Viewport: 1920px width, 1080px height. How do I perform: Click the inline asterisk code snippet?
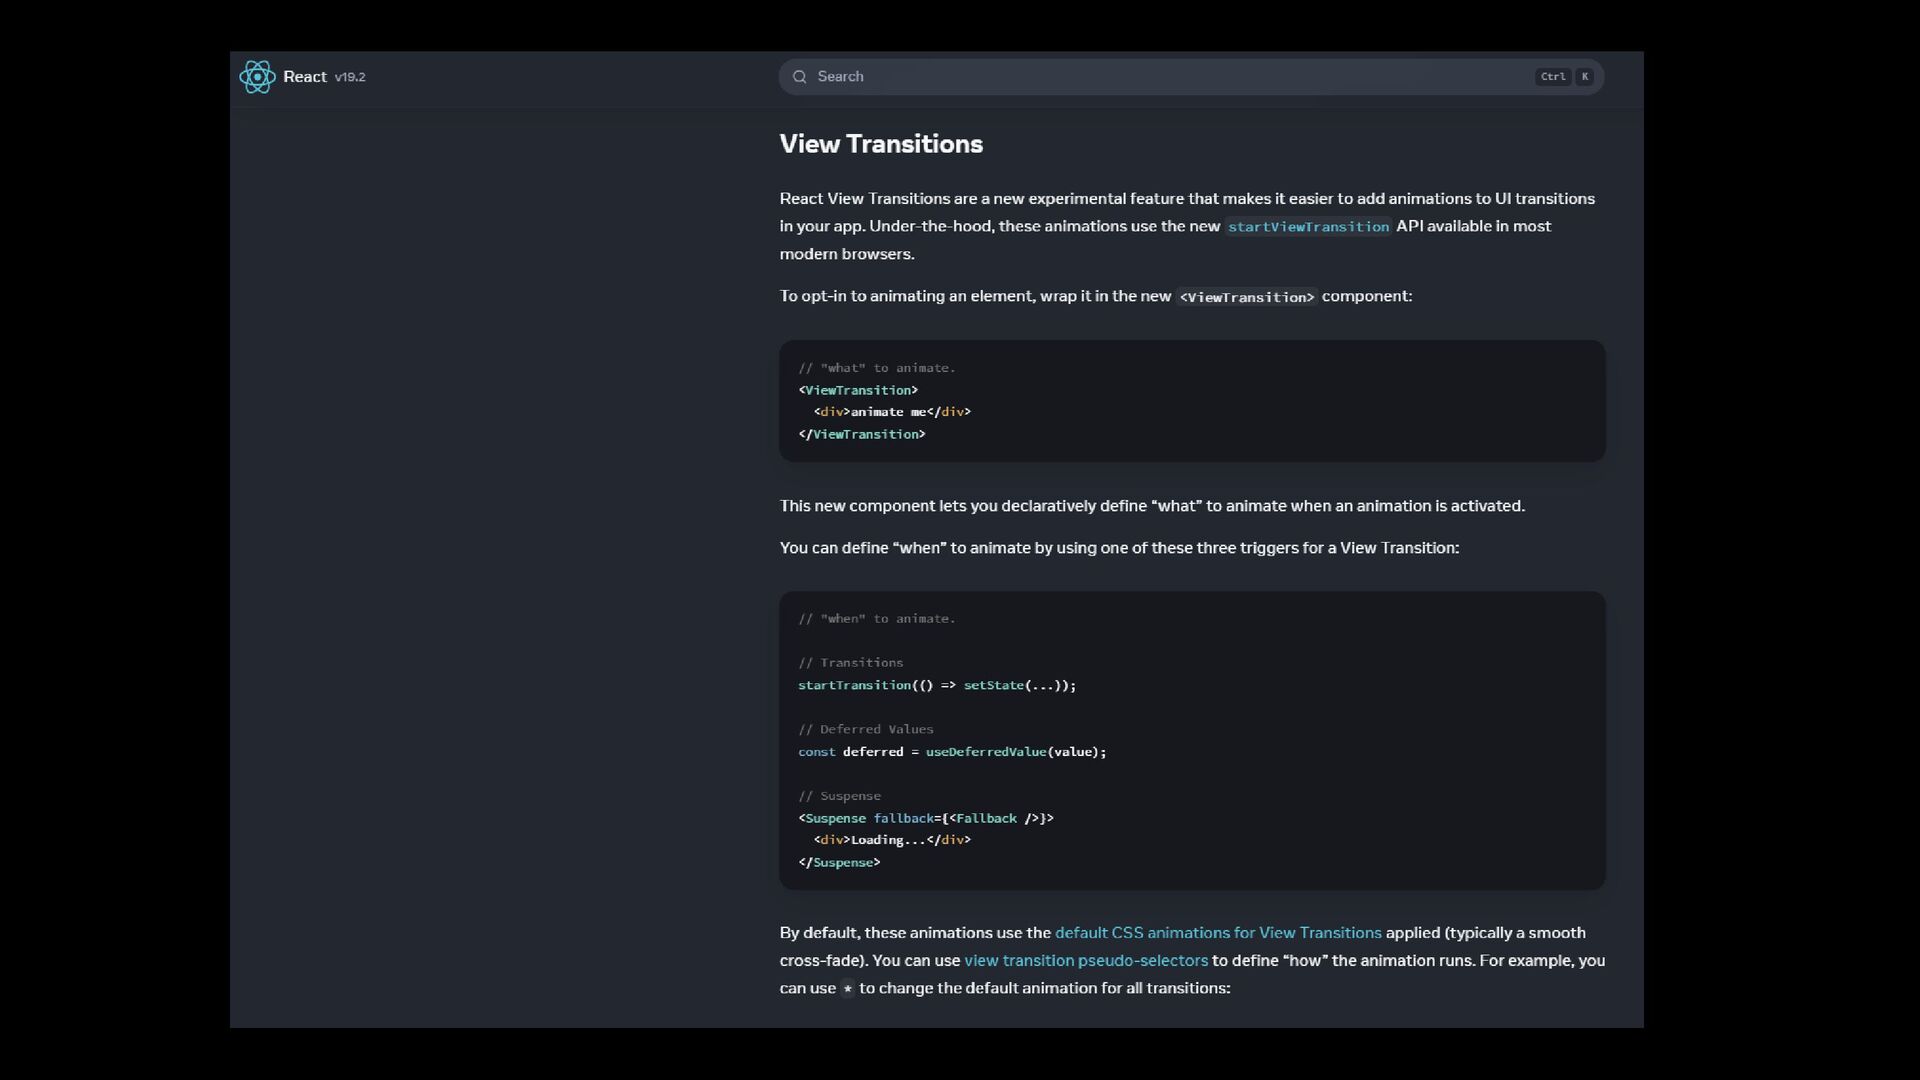coord(847,989)
